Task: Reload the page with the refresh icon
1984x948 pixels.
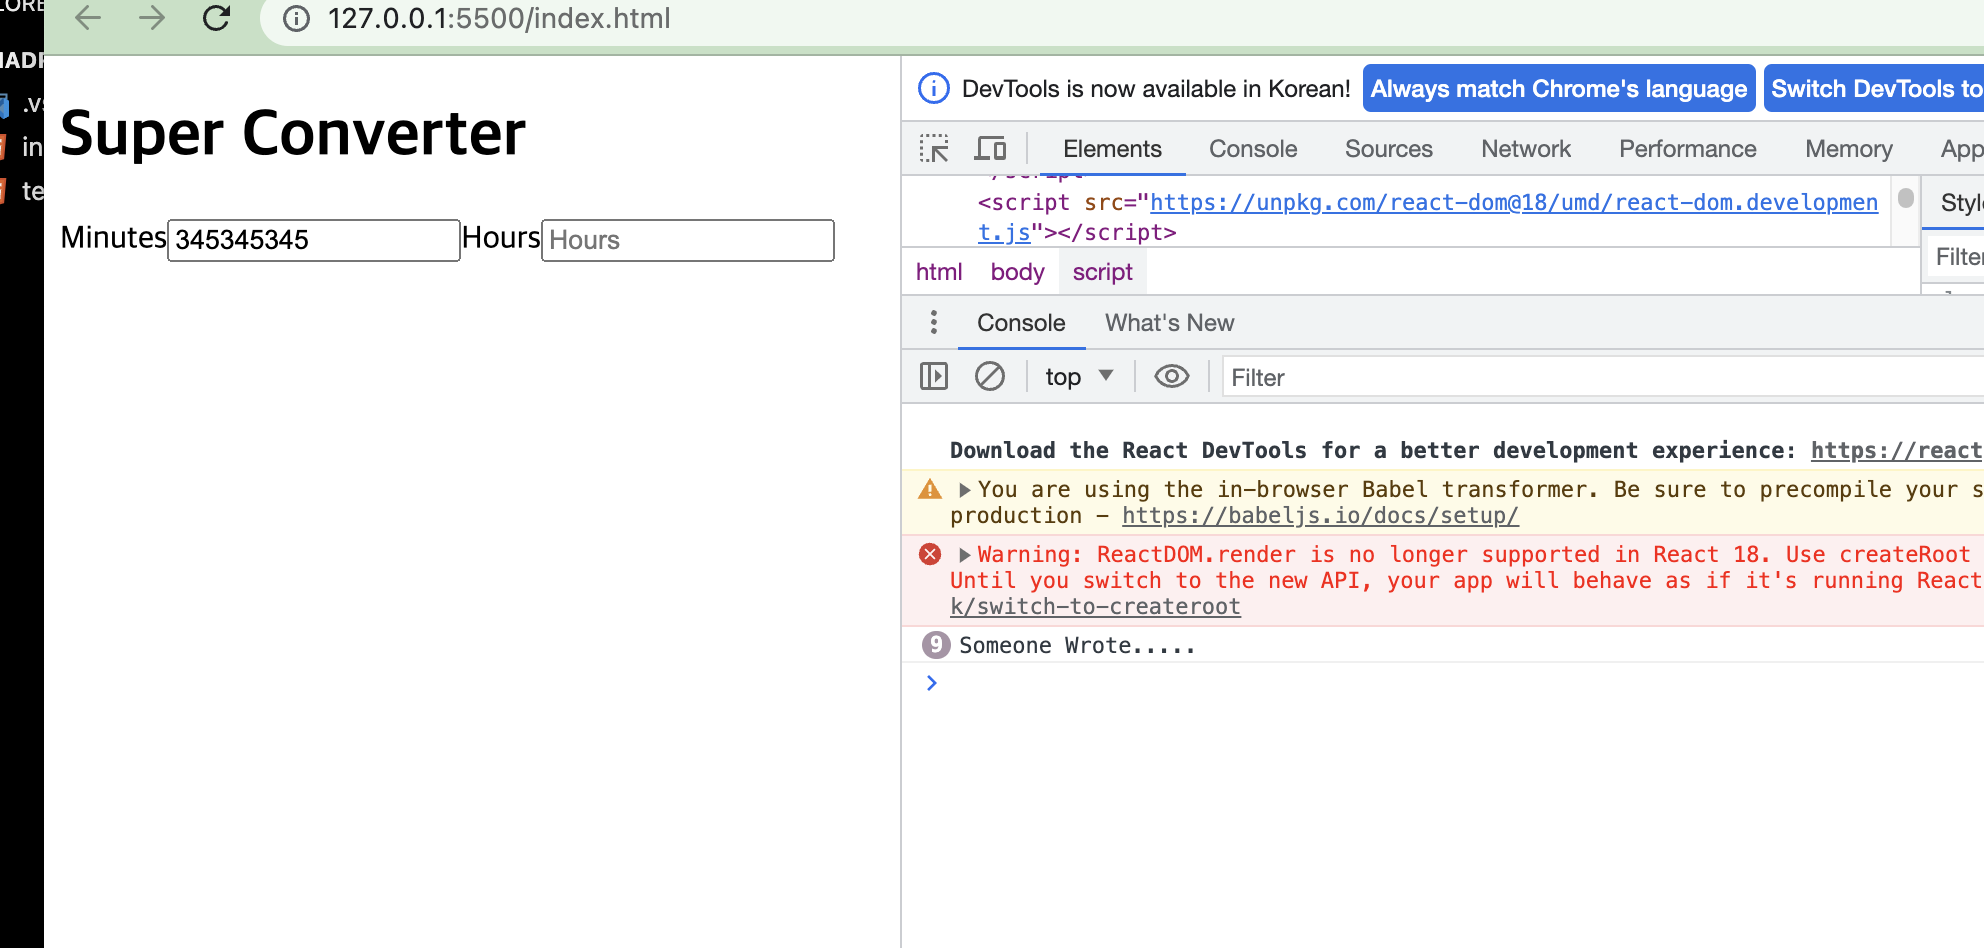Action: [216, 18]
